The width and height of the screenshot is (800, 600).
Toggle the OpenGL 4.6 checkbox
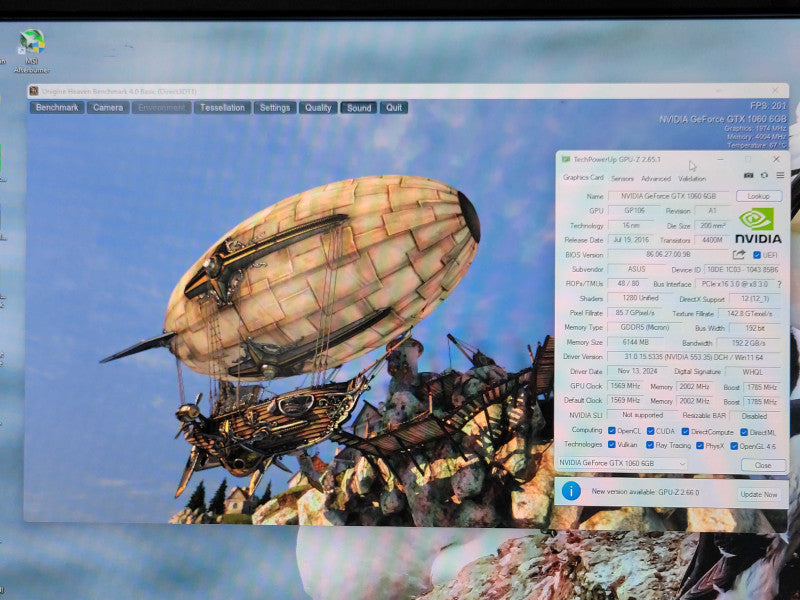(x=734, y=446)
